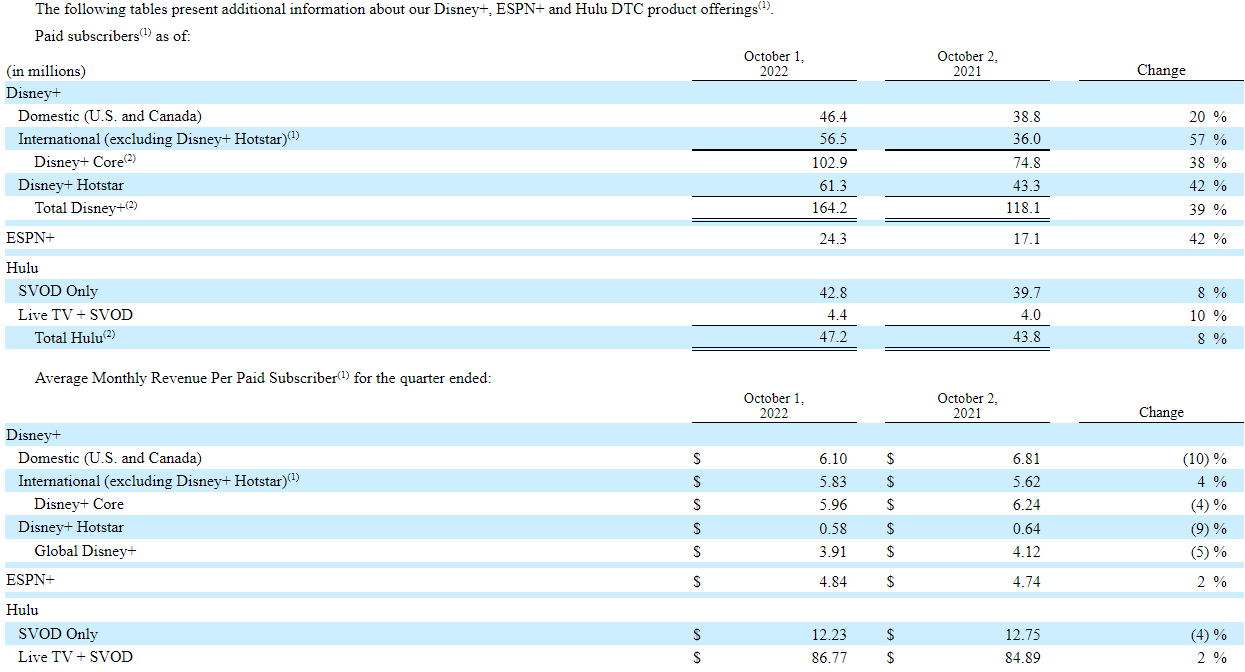Click the 4.84 ESPN+ revenue value
The image size is (1245, 672).
point(833,581)
